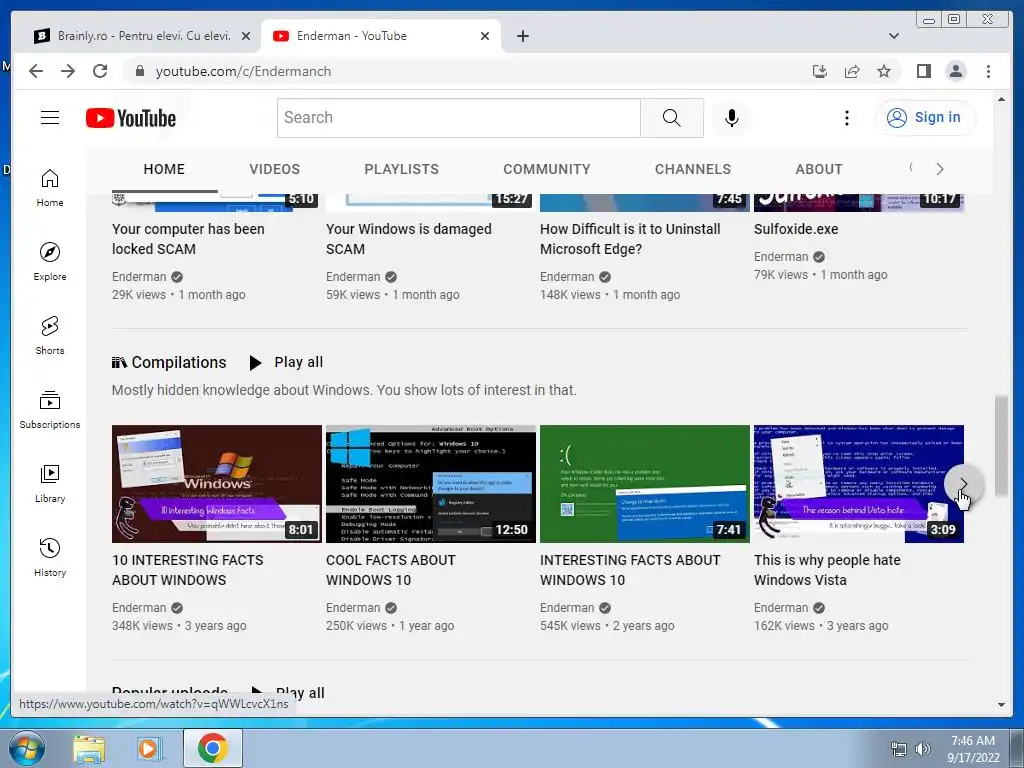Open Chrome three-dot menu
This screenshot has width=1024, height=768.
click(988, 71)
